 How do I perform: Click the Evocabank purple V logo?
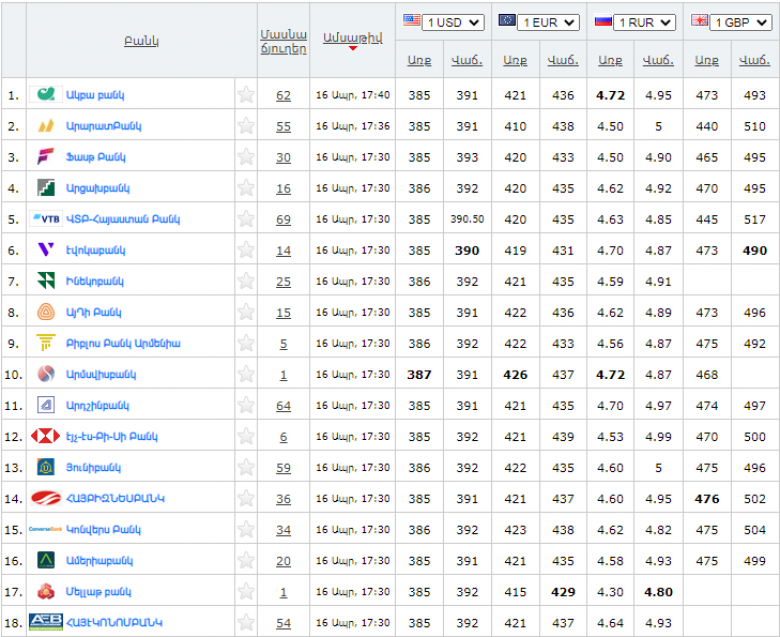(x=46, y=250)
